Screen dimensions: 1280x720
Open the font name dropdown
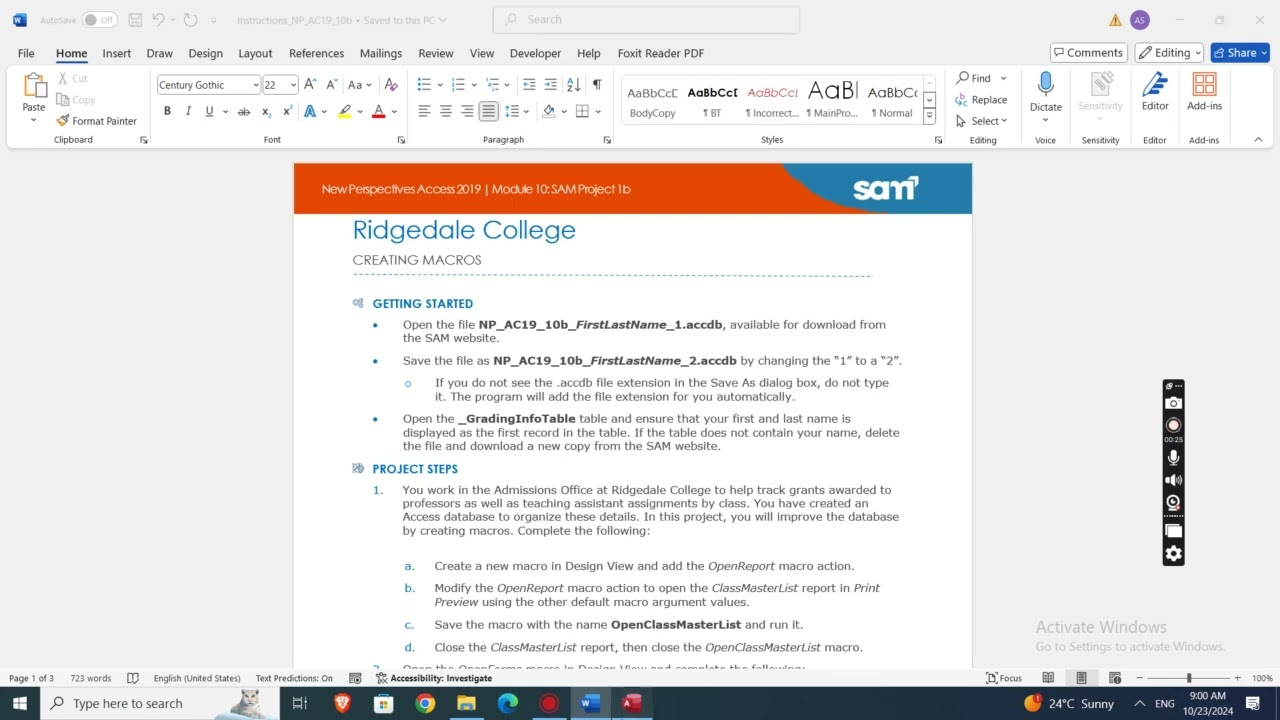click(256, 85)
